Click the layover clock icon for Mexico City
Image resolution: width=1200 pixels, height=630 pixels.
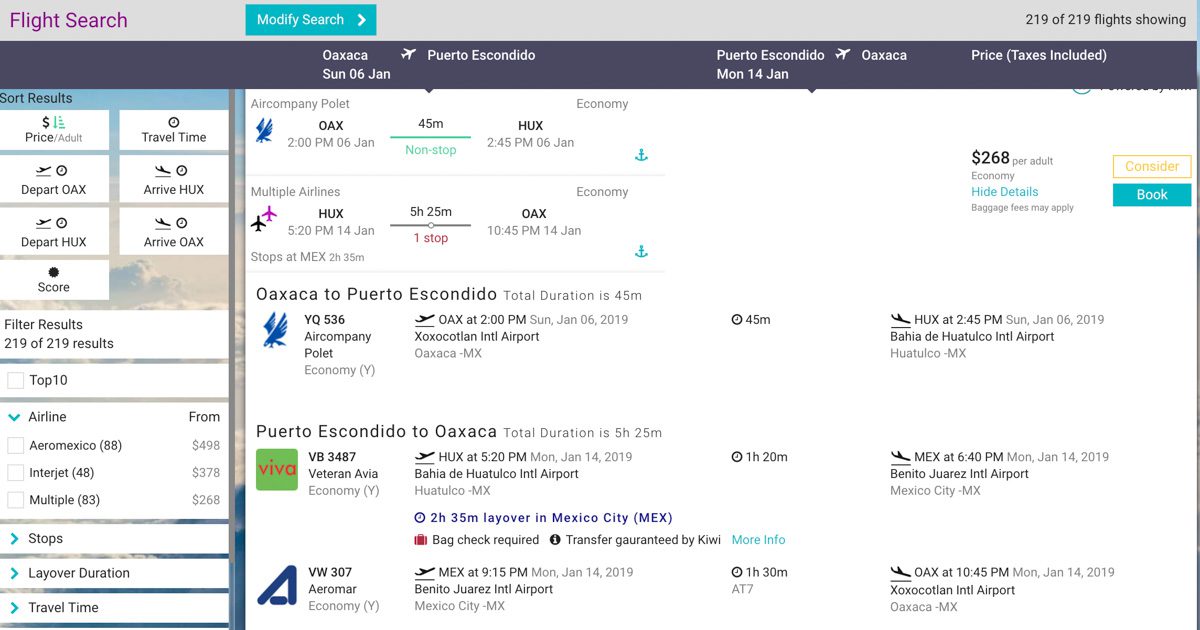tap(420, 518)
